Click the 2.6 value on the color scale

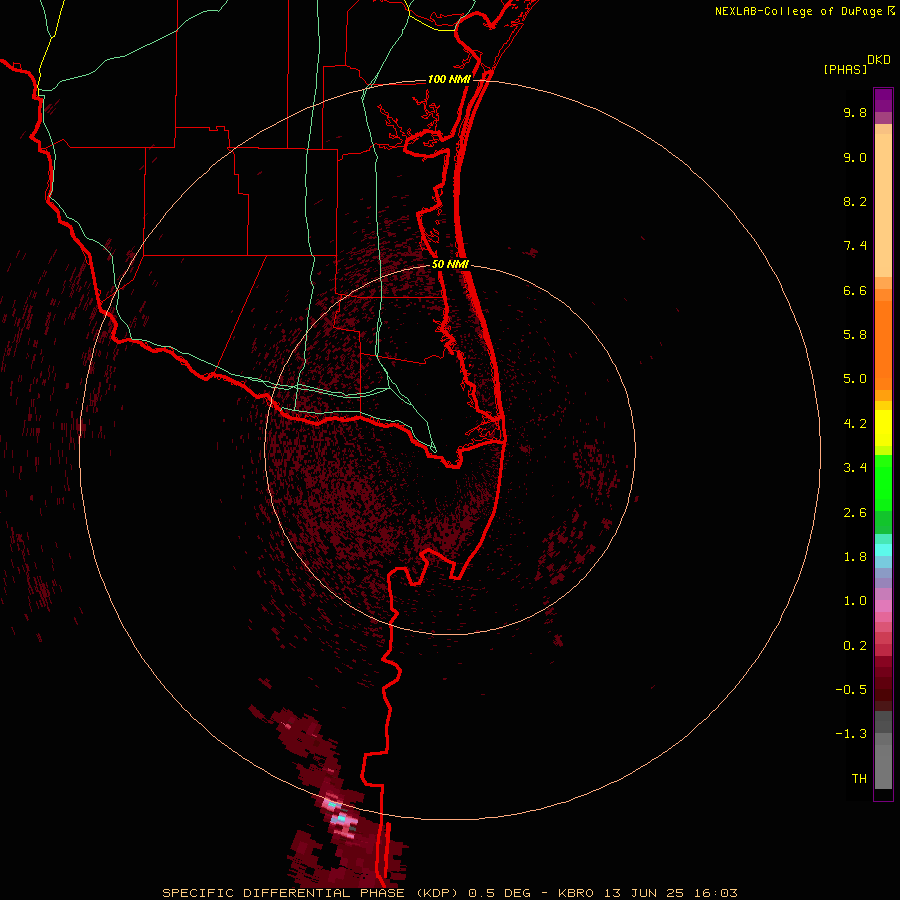855,513
